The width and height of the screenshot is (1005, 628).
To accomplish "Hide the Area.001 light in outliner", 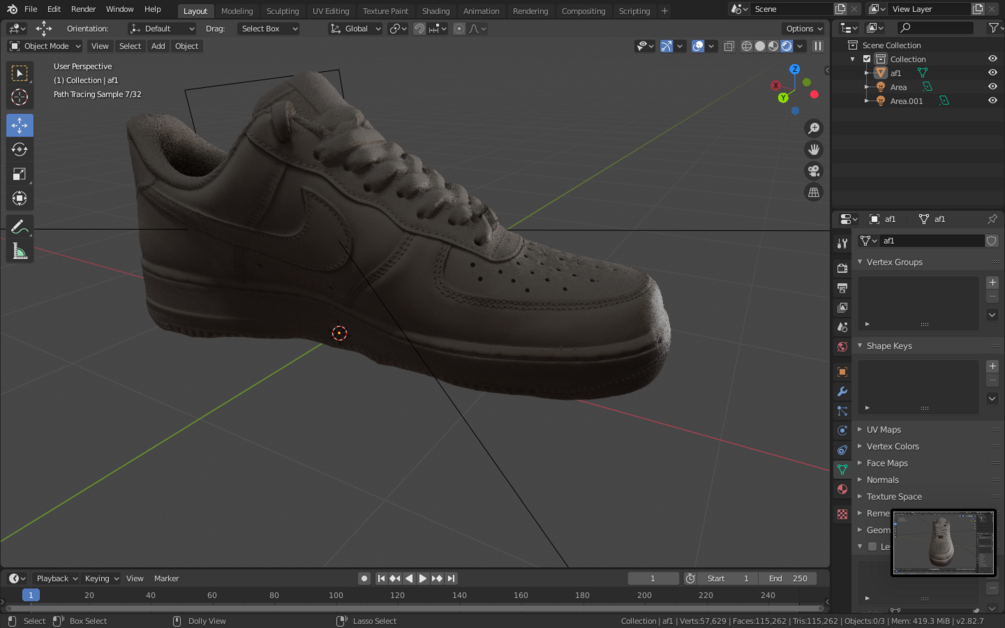I will tap(992, 101).
